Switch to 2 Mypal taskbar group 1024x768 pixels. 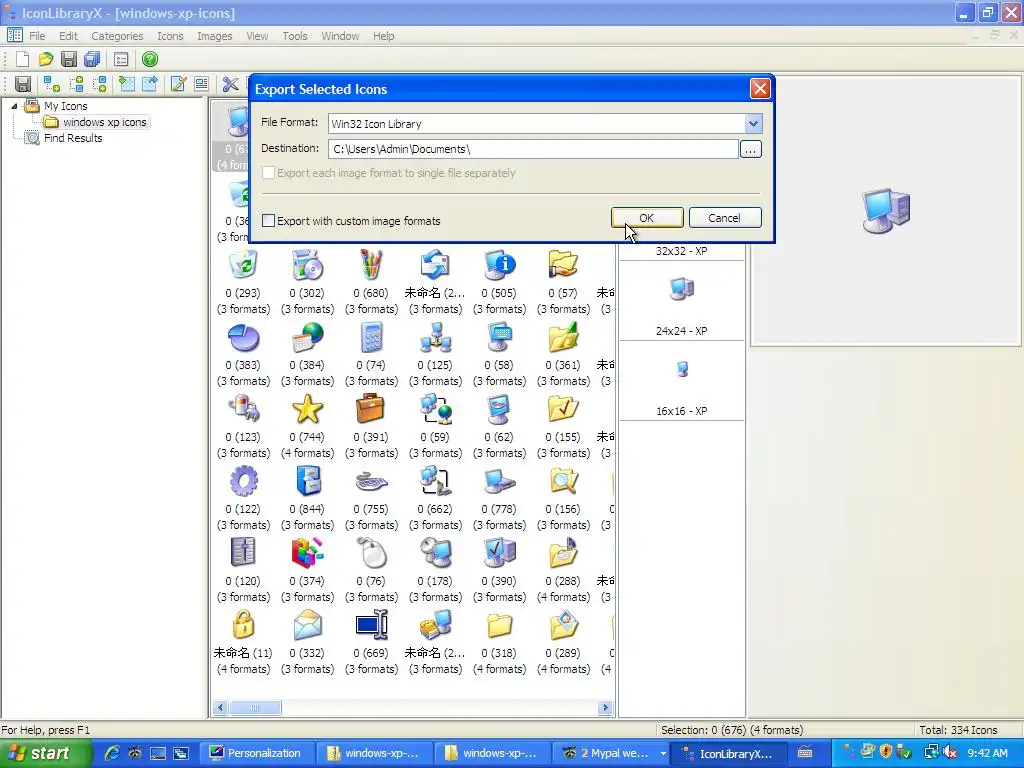pyautogui.click(x=613, y=753)
